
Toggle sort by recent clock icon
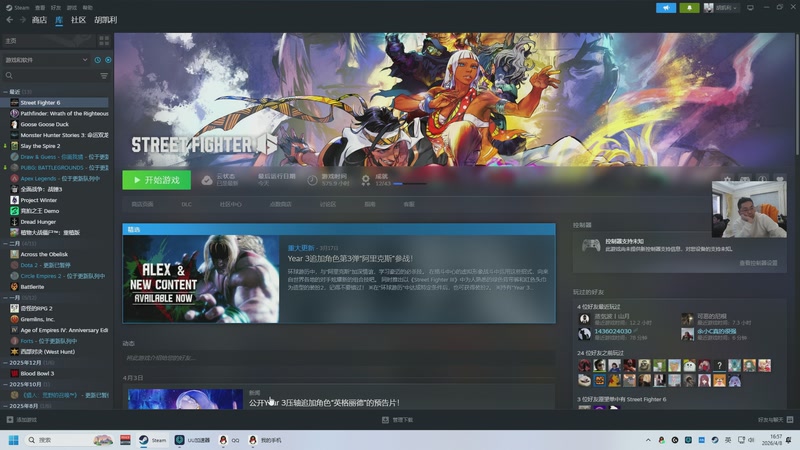tap(97, 60)
